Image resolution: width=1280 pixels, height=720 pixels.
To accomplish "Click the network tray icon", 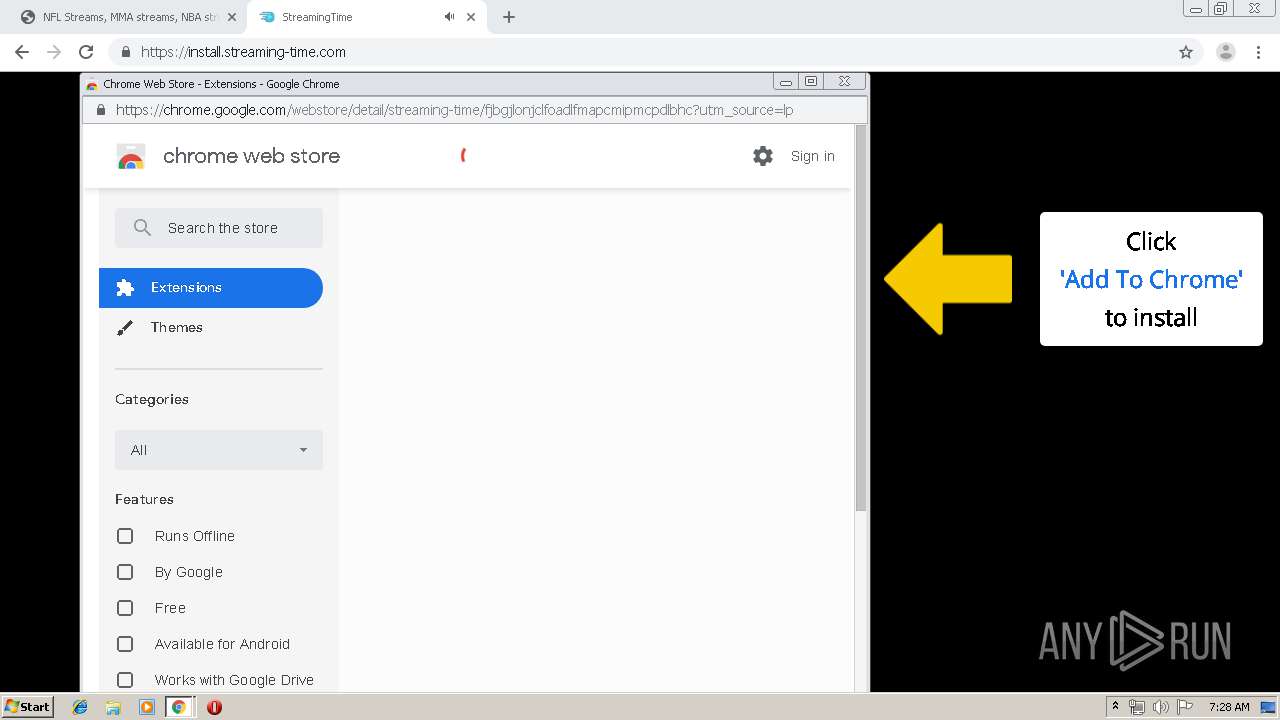I will click(1137, 707).
